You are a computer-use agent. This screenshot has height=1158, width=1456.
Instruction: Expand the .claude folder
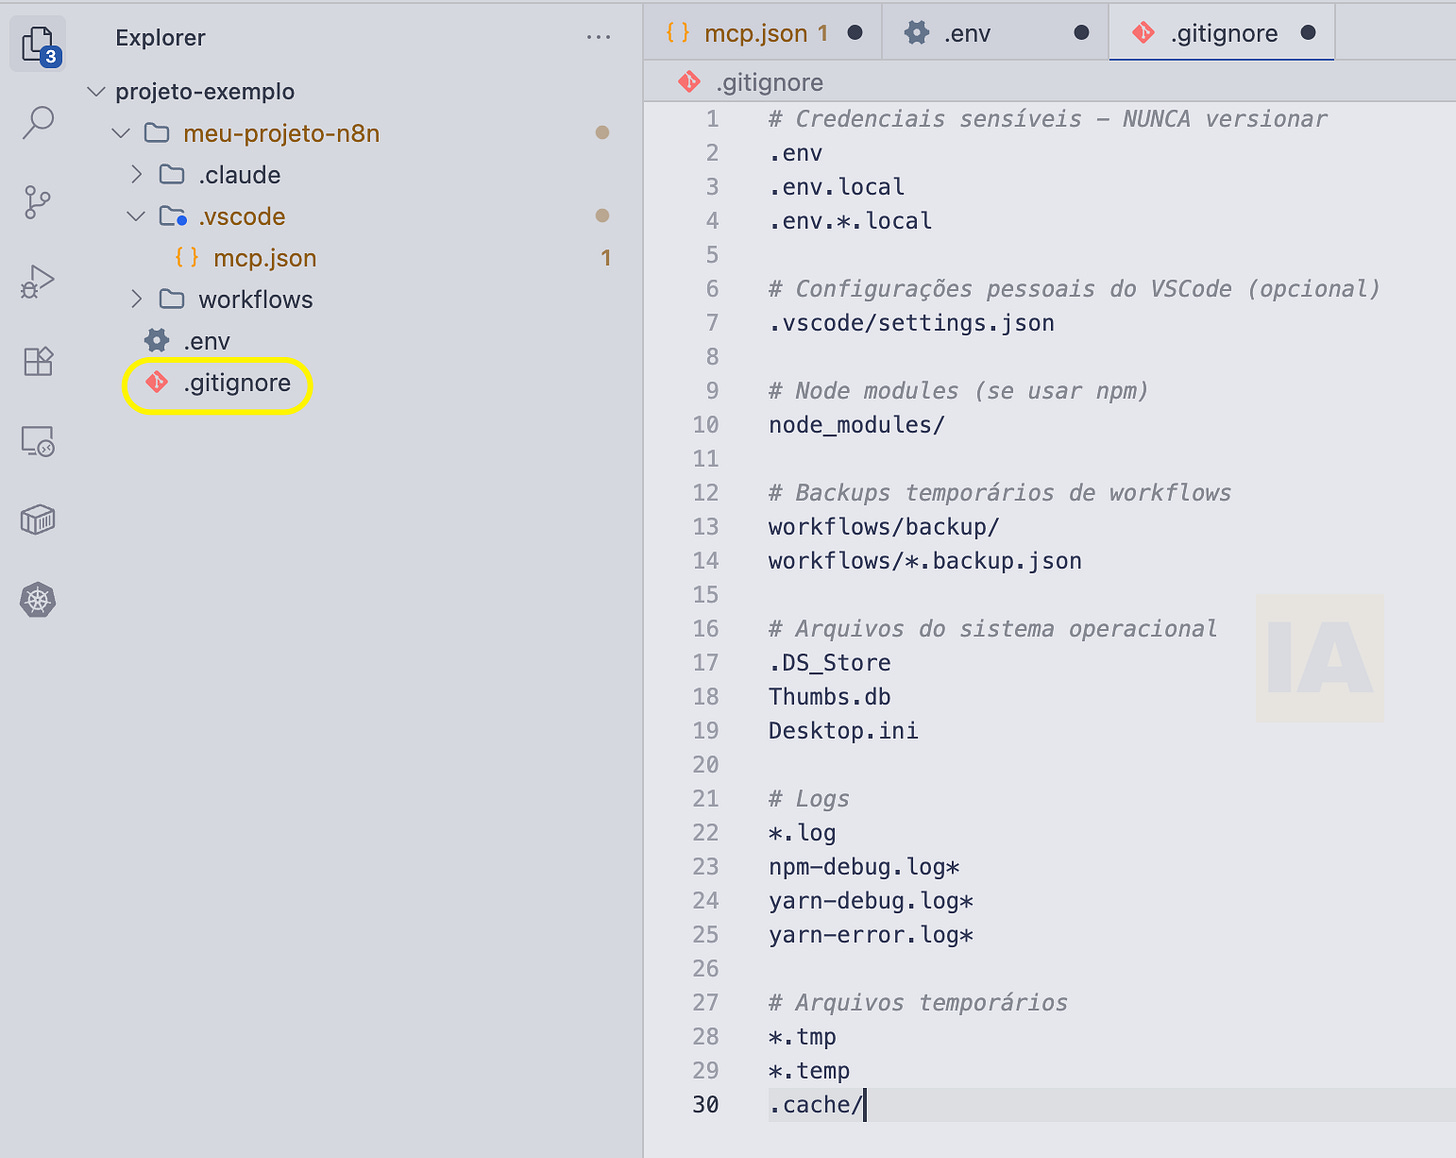[136, 174]
